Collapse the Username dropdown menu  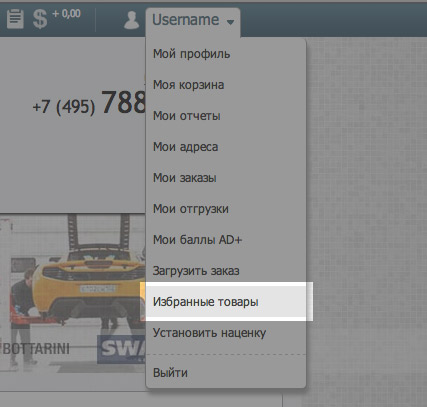click(193, 20)
